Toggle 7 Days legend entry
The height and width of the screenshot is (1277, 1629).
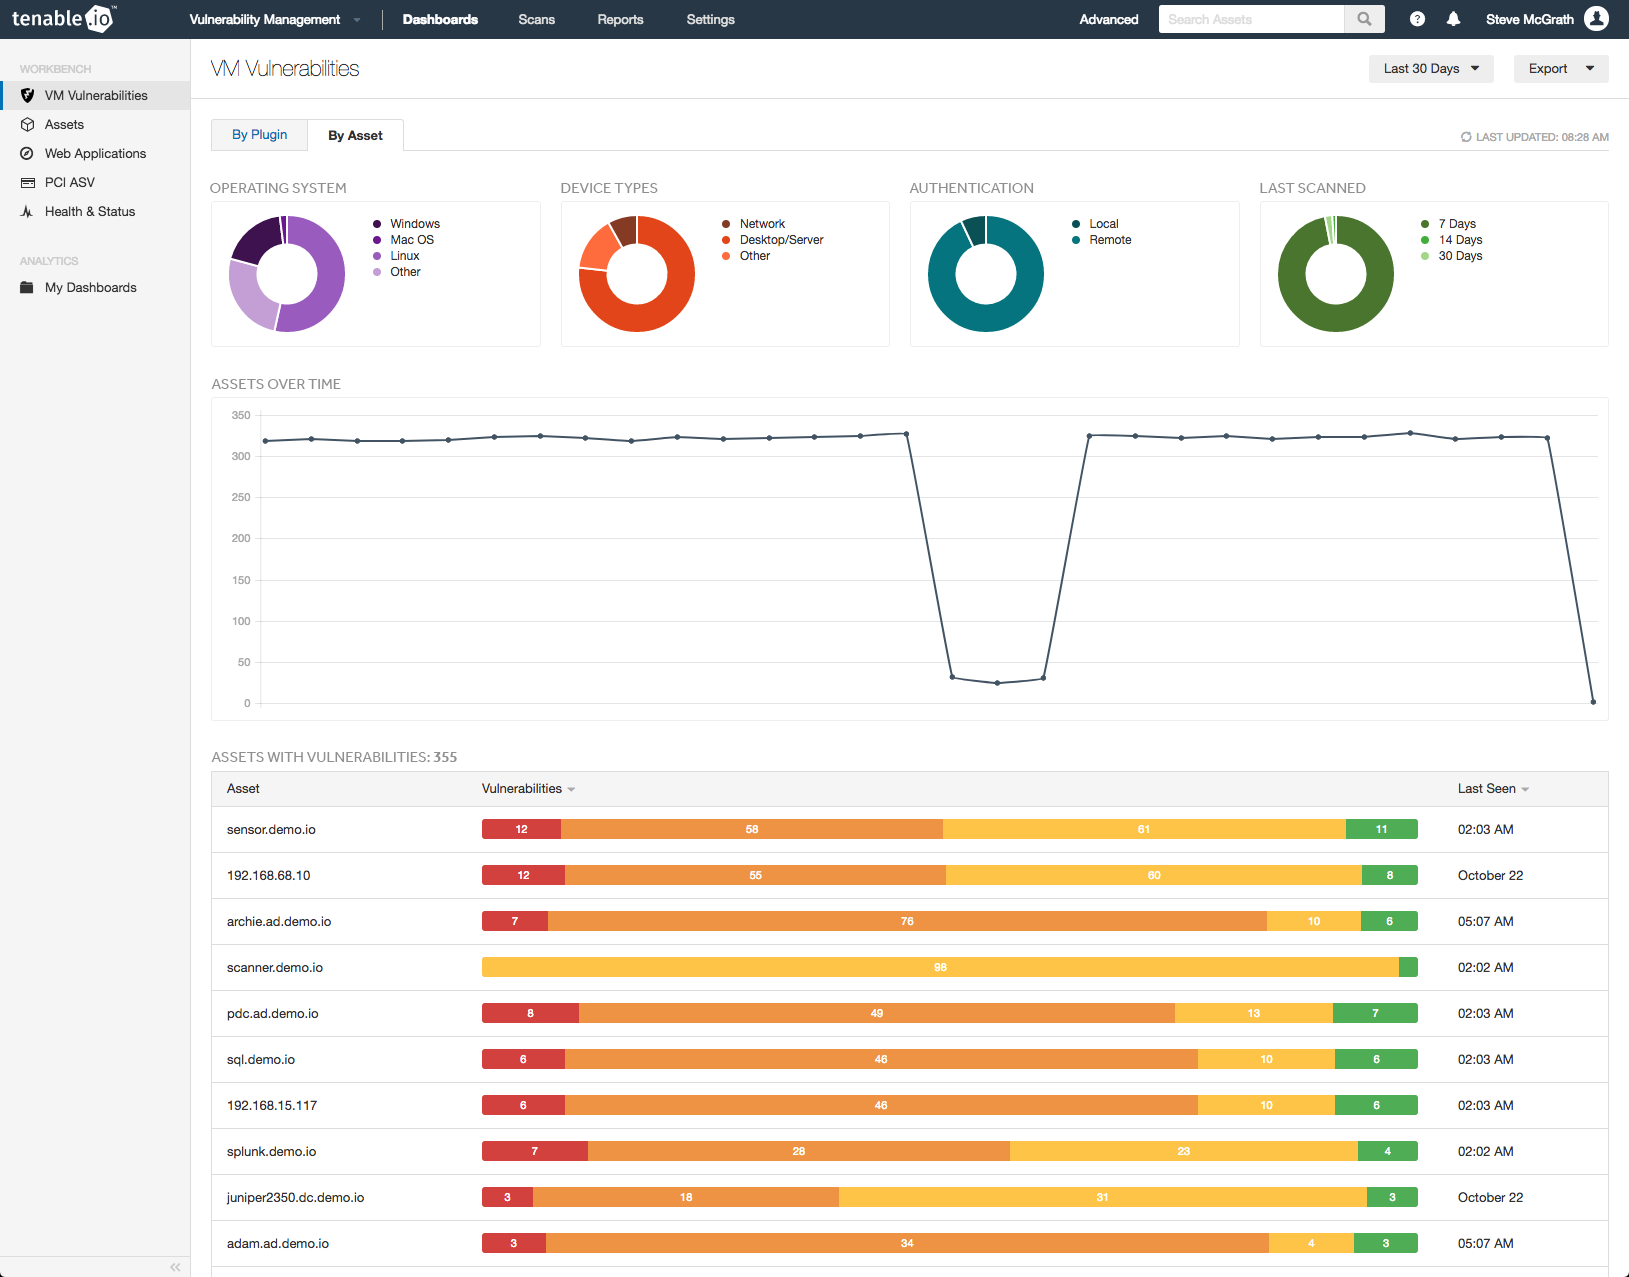1448,224
